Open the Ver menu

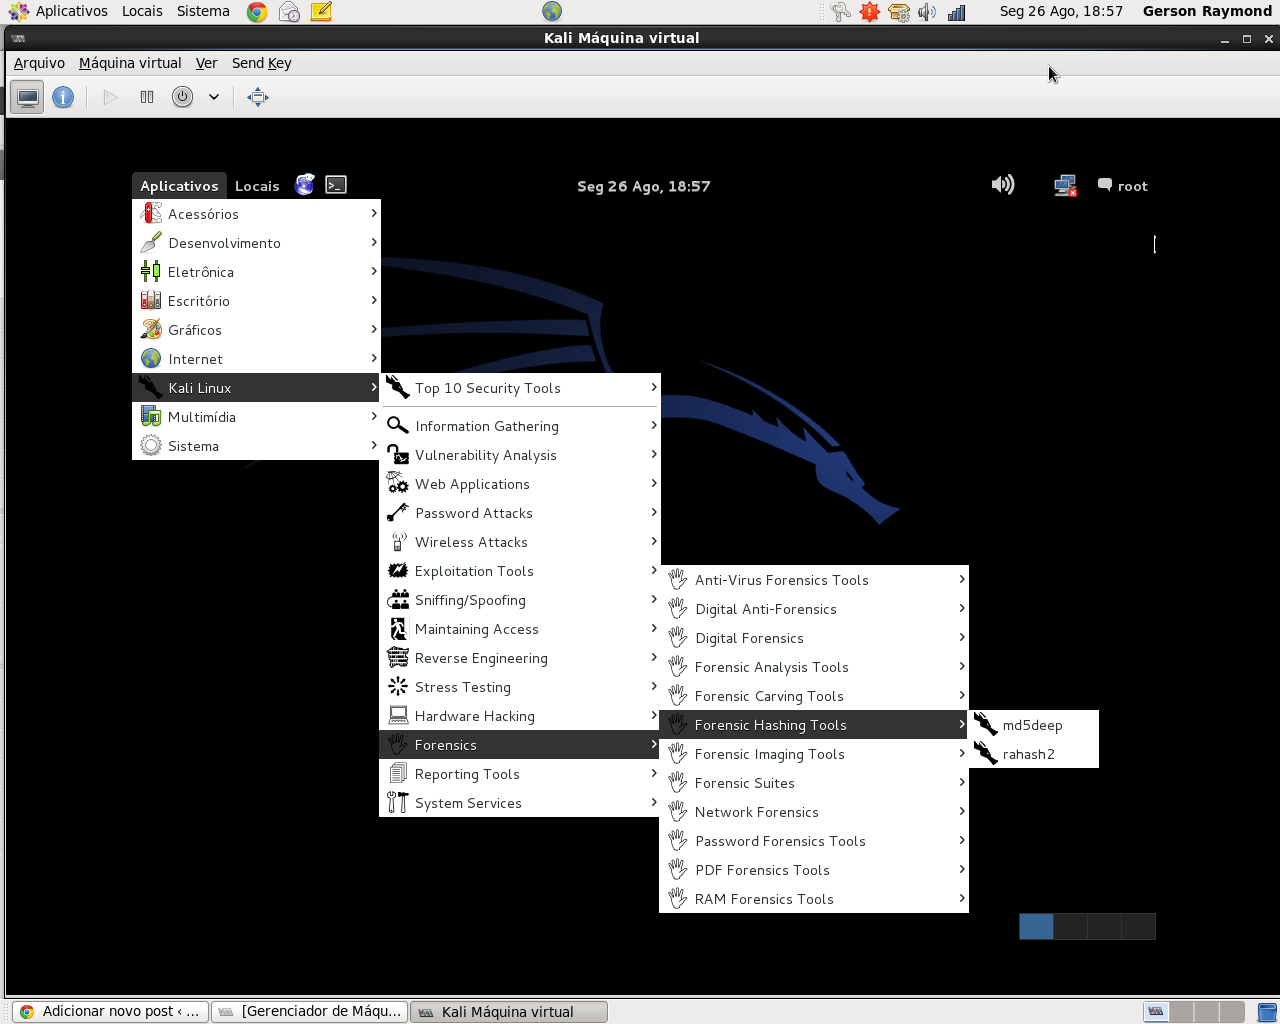pyautogui.click(x=206, y=63)
